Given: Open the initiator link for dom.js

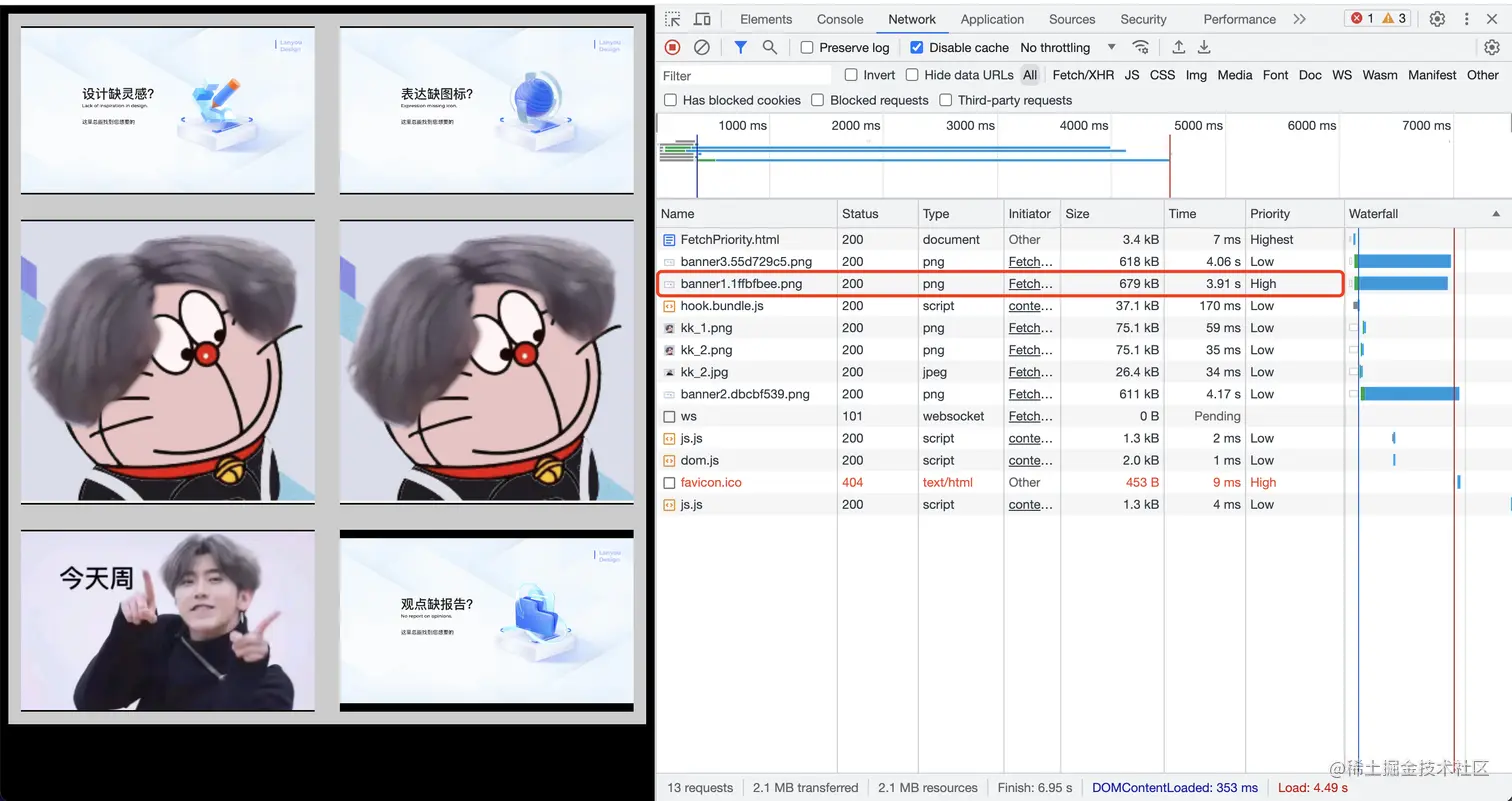Looking at the screenshot, I should 1030,460.
